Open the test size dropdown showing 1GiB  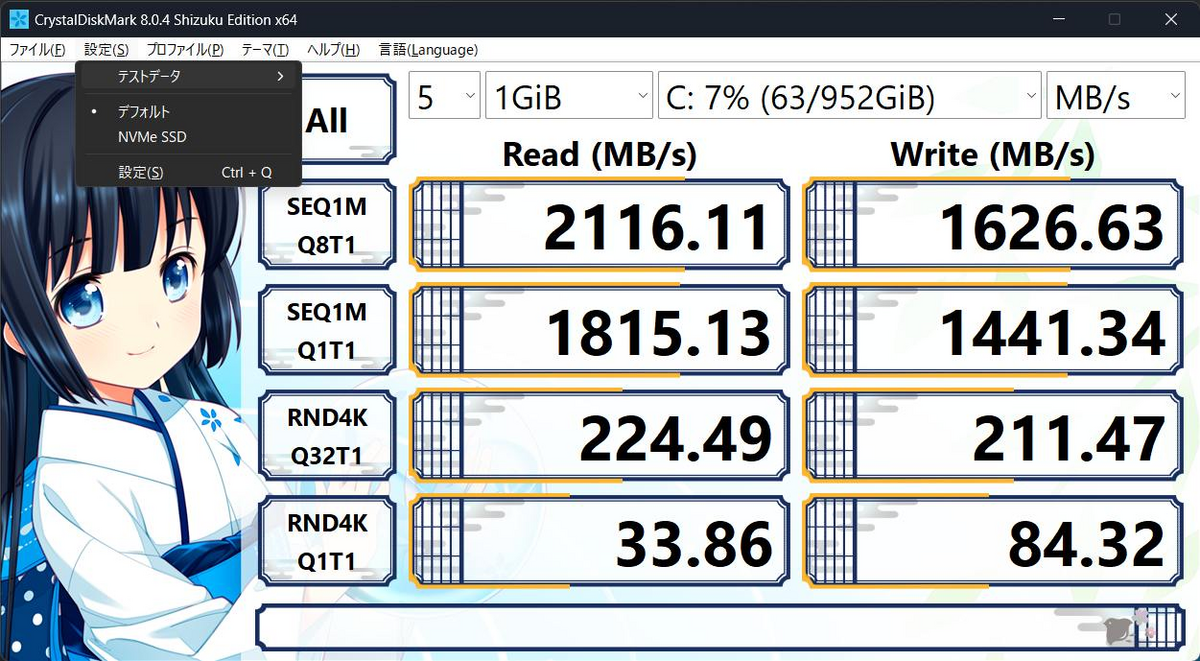pos(570,97)
